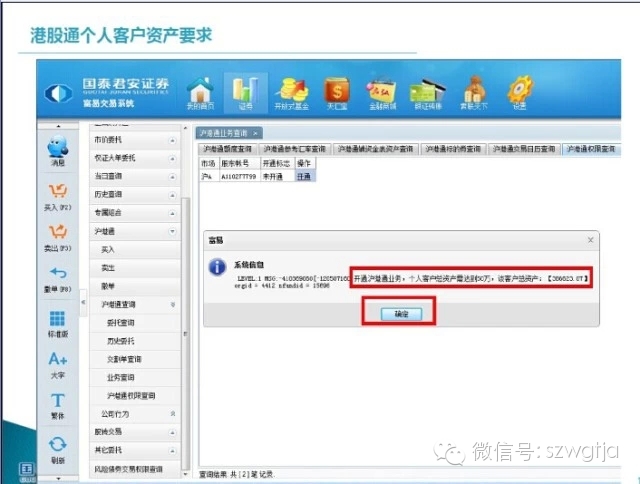640x484 pixels.
Task: Switch to the 沪港通参考汇率查询 tab
Action: point(295,149)
